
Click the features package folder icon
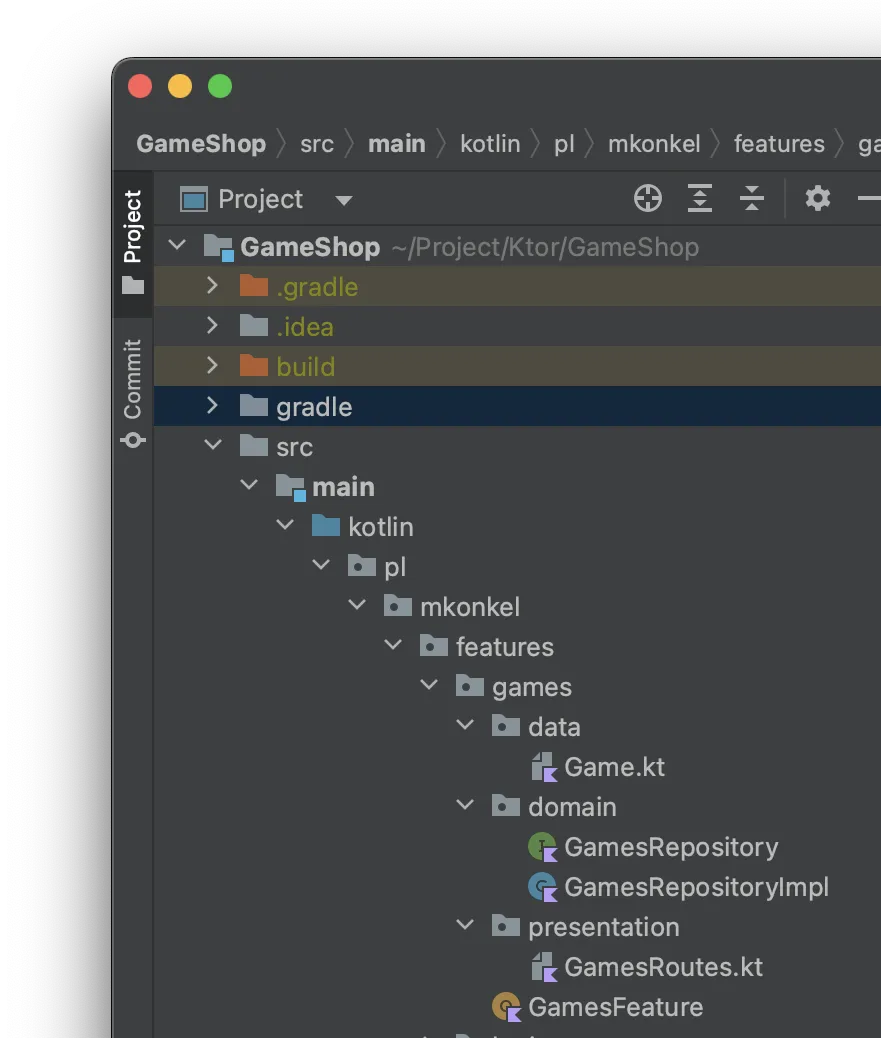(x=434, y=646)
